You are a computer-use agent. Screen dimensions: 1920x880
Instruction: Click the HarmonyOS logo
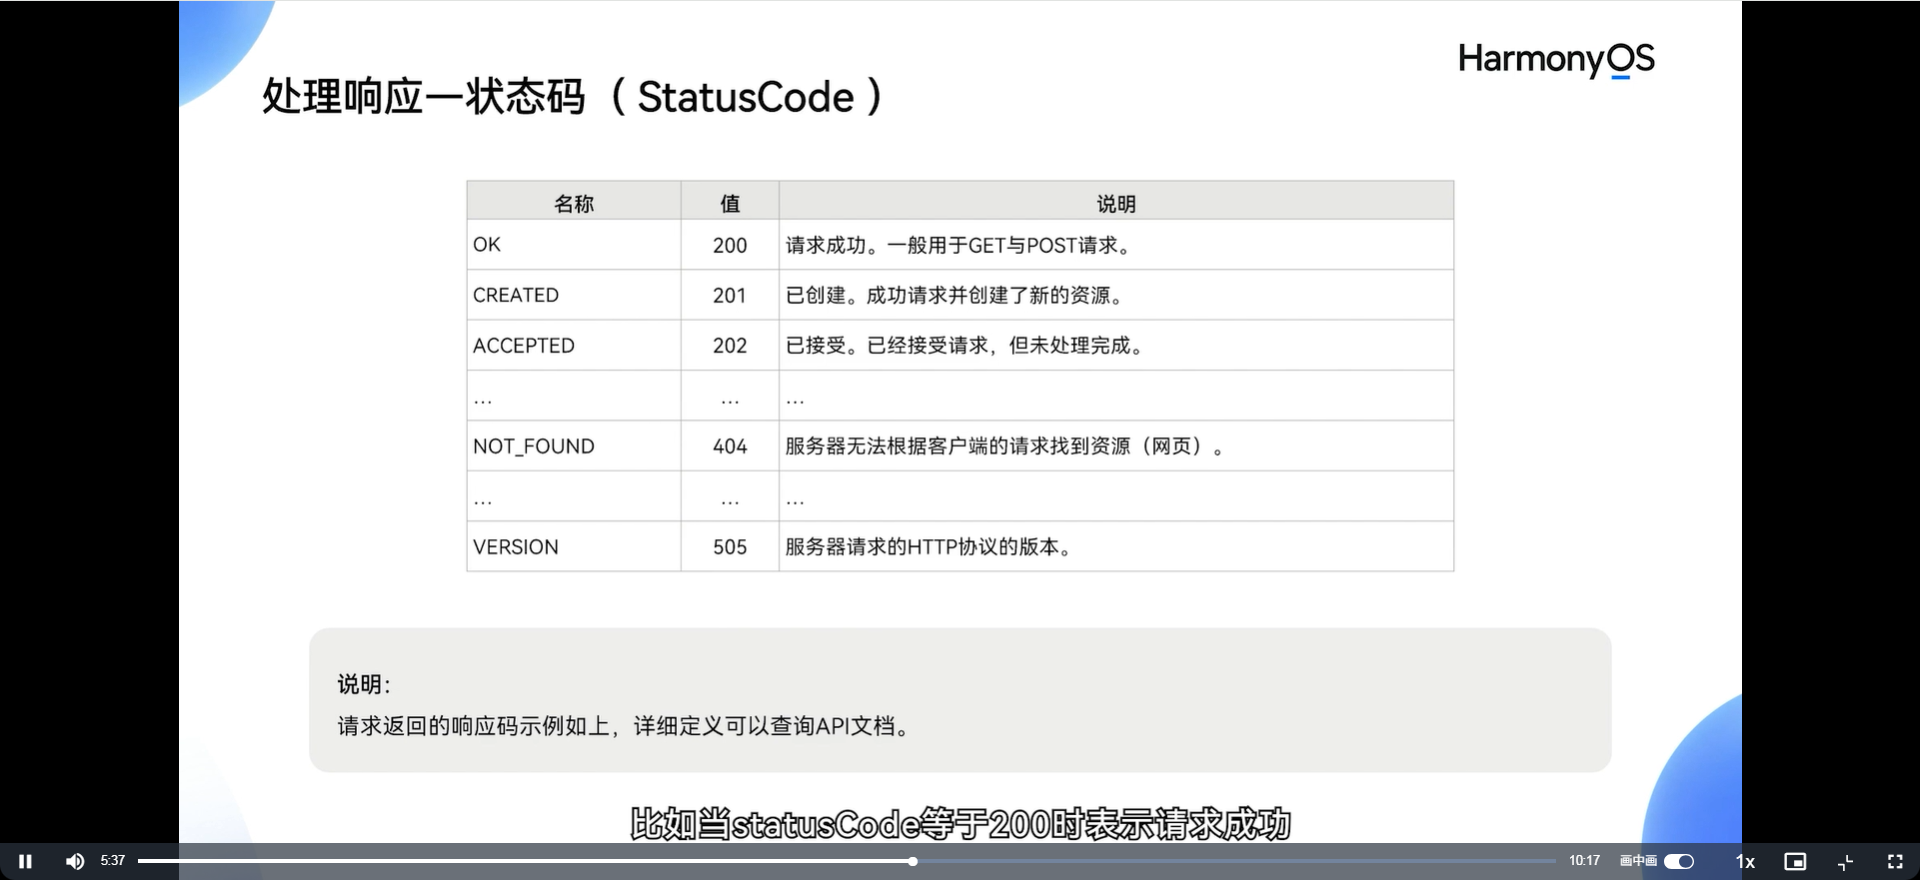click(x=1556, y=60)
